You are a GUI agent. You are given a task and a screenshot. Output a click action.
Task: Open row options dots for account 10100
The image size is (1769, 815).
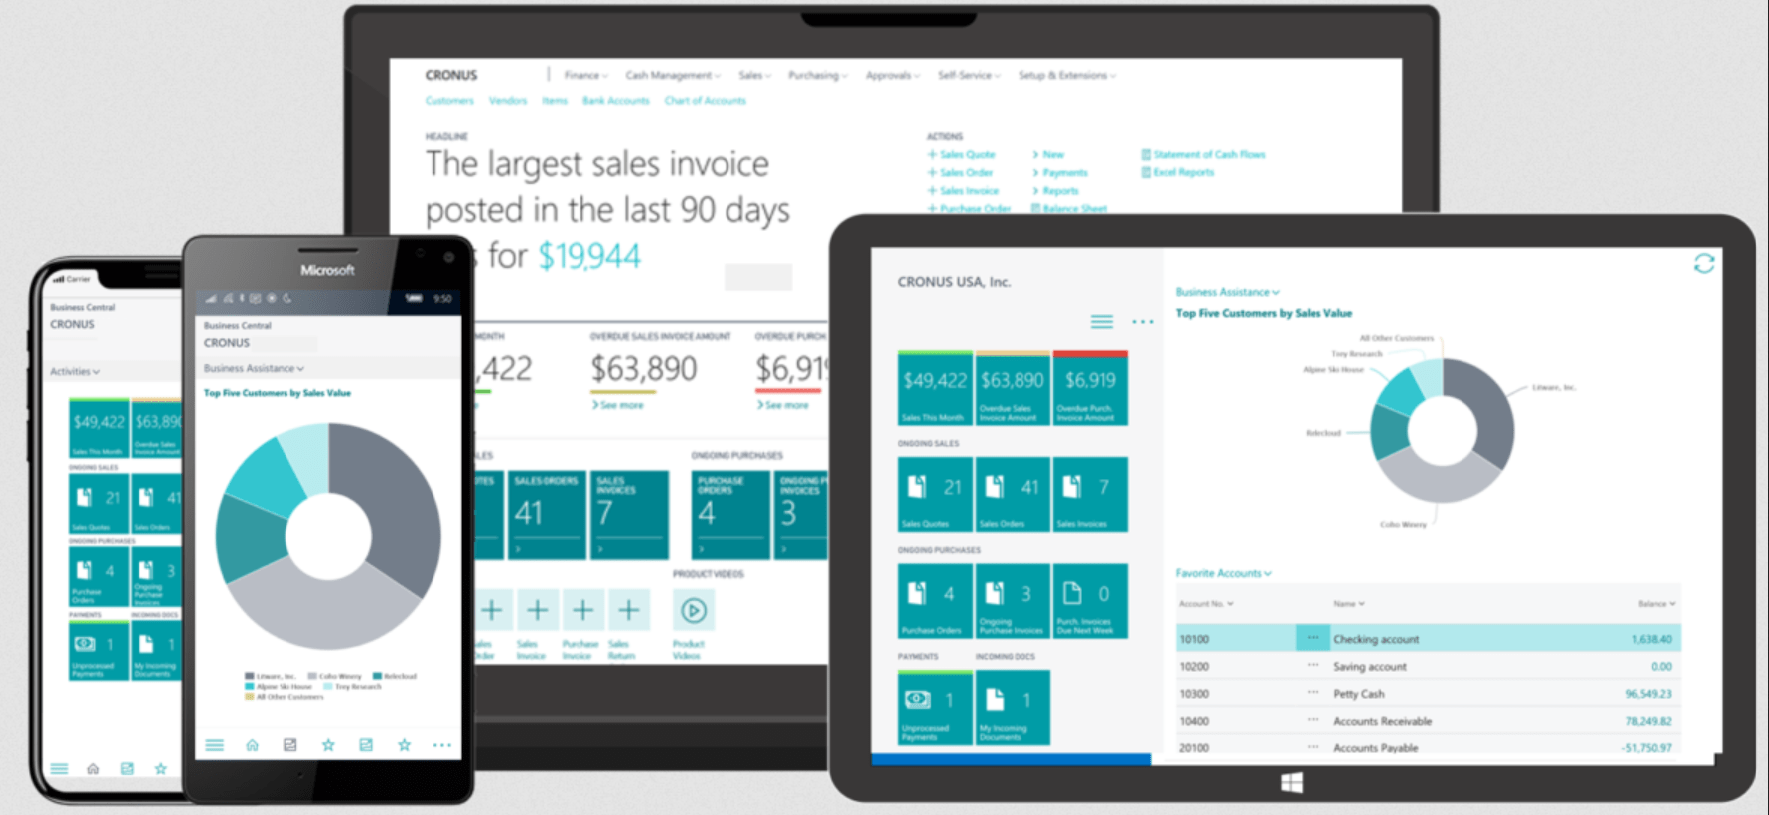pyautogui.click(x=1312, y=638)
